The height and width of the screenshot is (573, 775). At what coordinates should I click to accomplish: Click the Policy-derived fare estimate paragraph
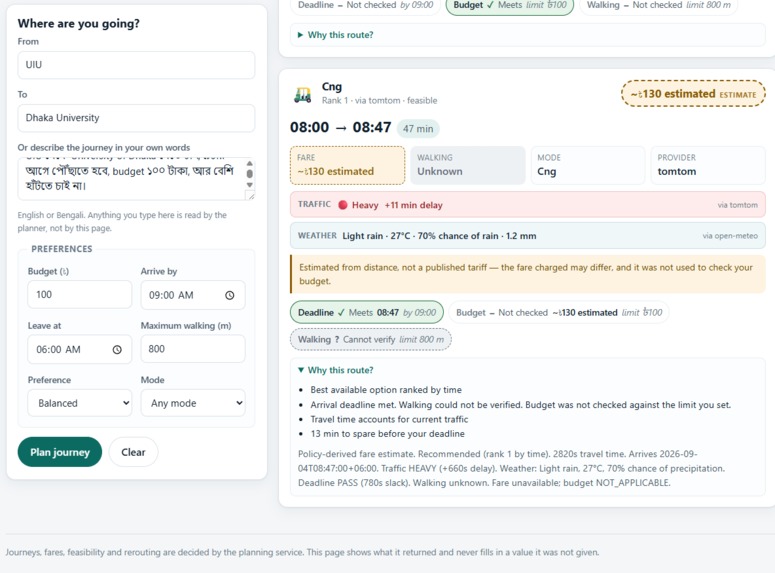pyautogui.click(x=512, y=468)
